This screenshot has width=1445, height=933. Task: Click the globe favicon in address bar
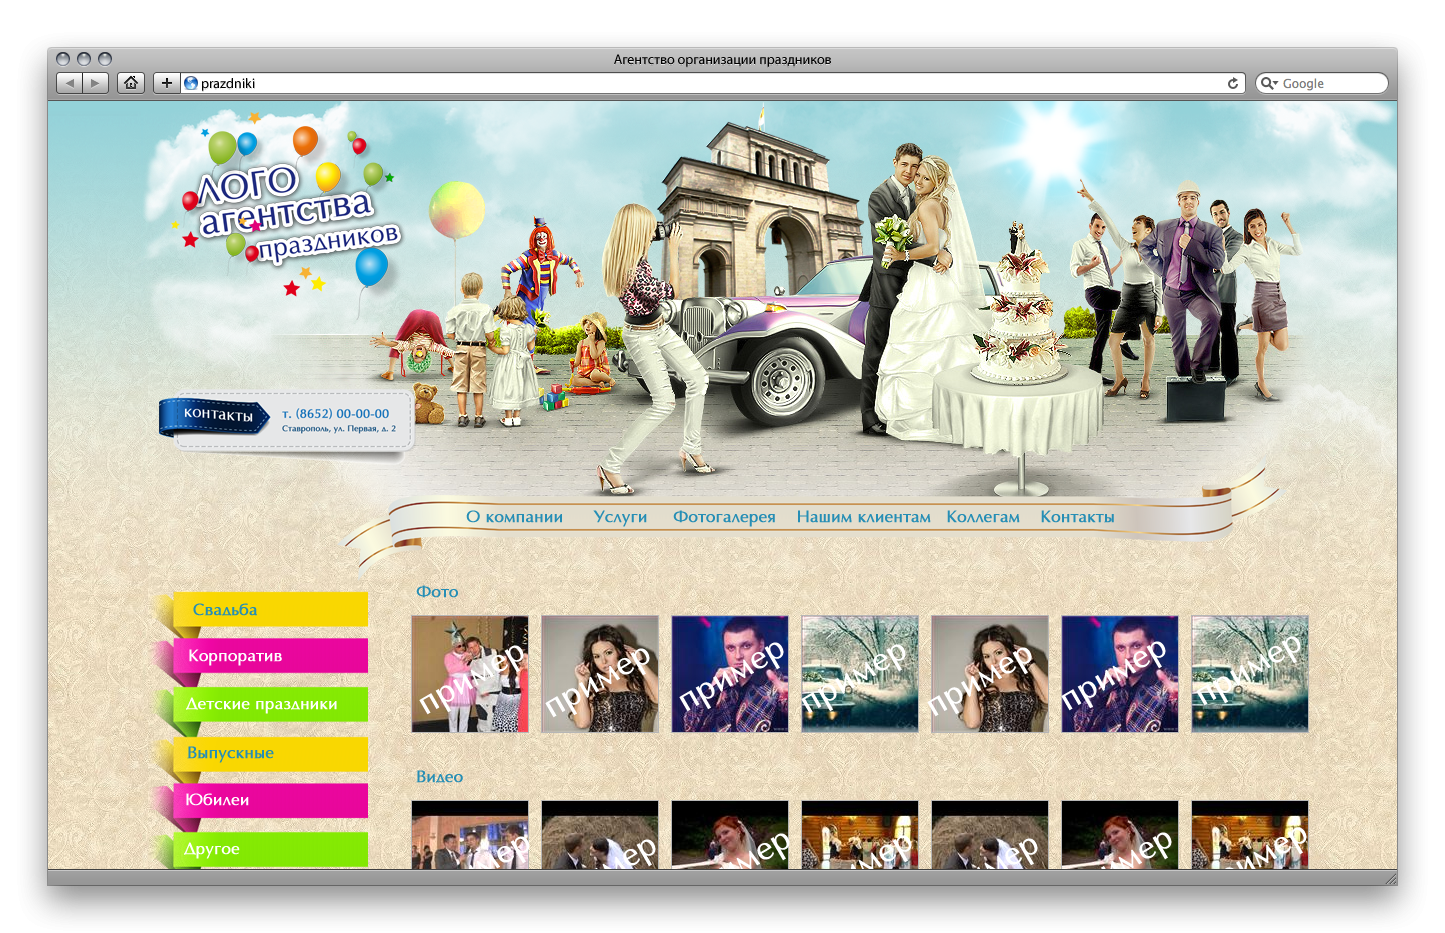click(x=191, y=83)
